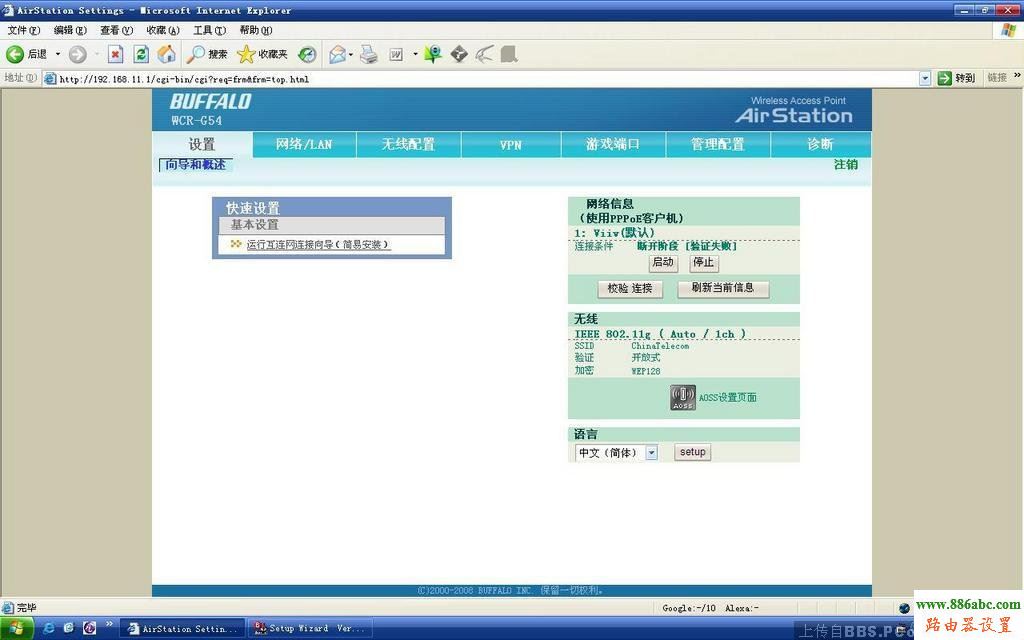Click in the URL address field

[480, 78]
